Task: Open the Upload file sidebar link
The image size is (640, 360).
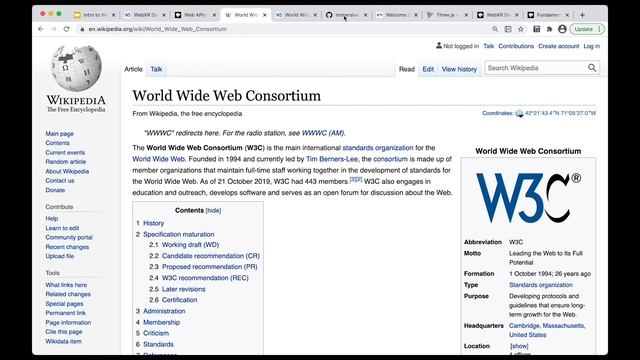Action: tap(60, 256)
